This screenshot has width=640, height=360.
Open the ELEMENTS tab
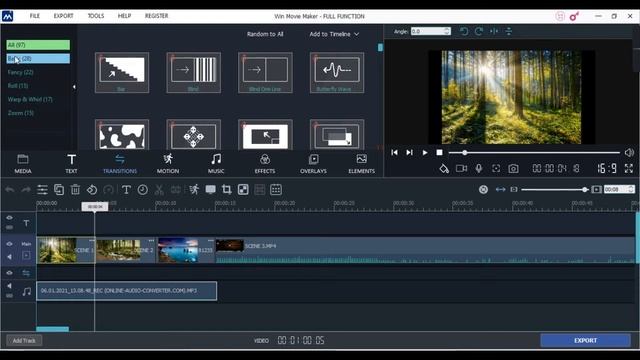pyautogui.click(x=361, y=164)
